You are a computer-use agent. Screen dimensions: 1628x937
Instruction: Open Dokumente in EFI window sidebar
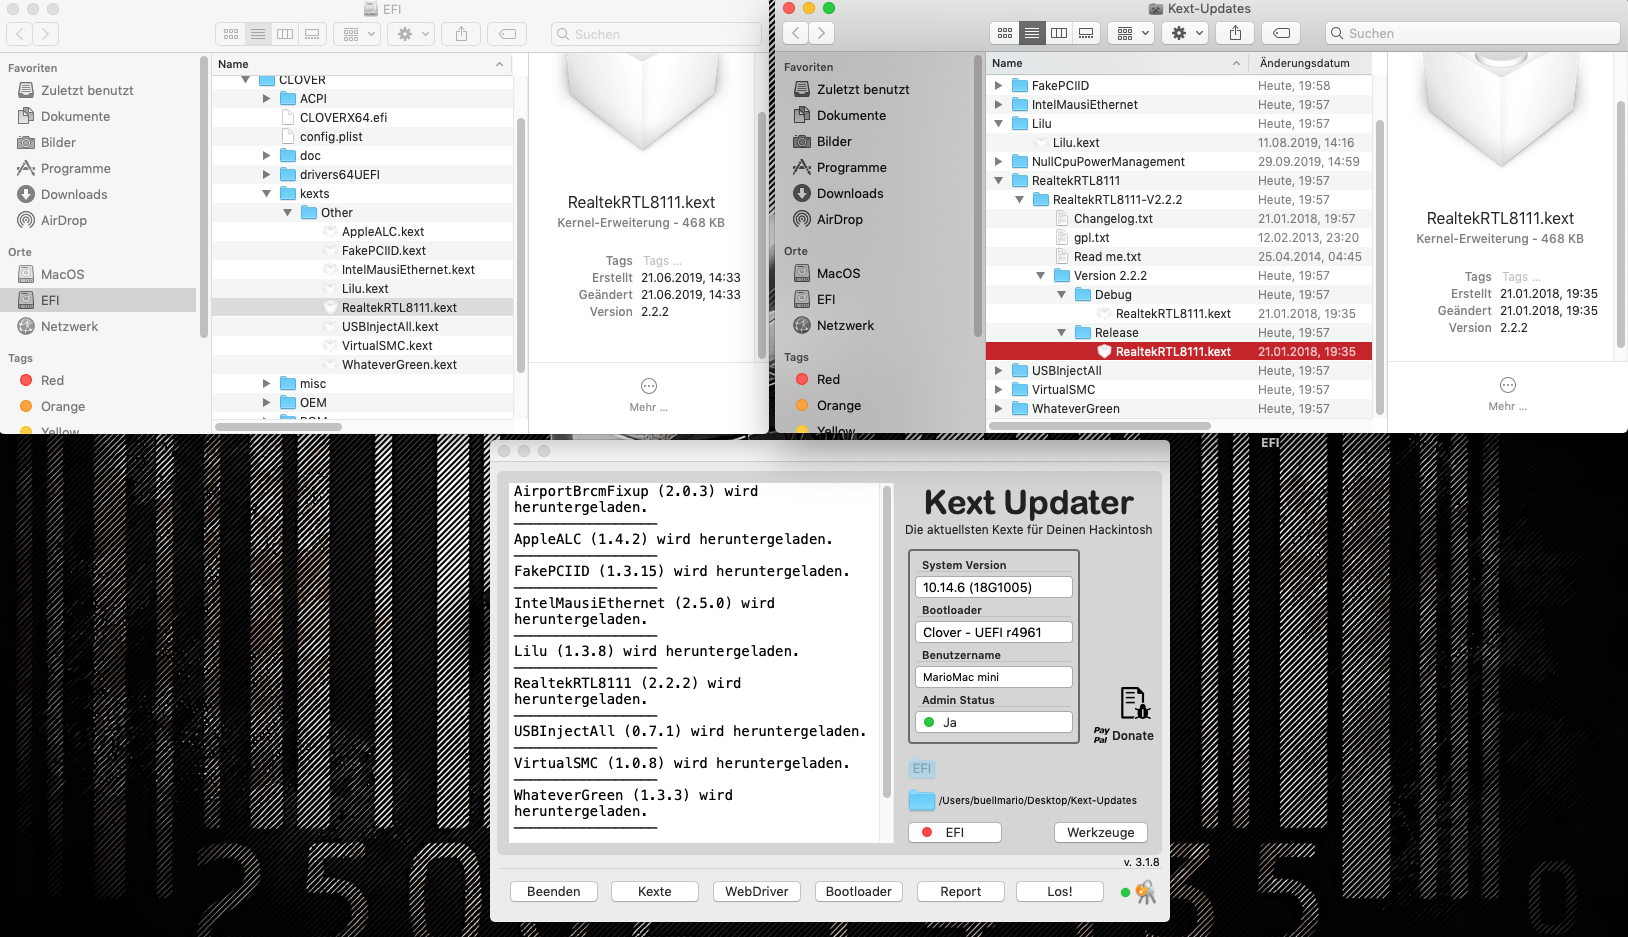[x=75, y=117]
